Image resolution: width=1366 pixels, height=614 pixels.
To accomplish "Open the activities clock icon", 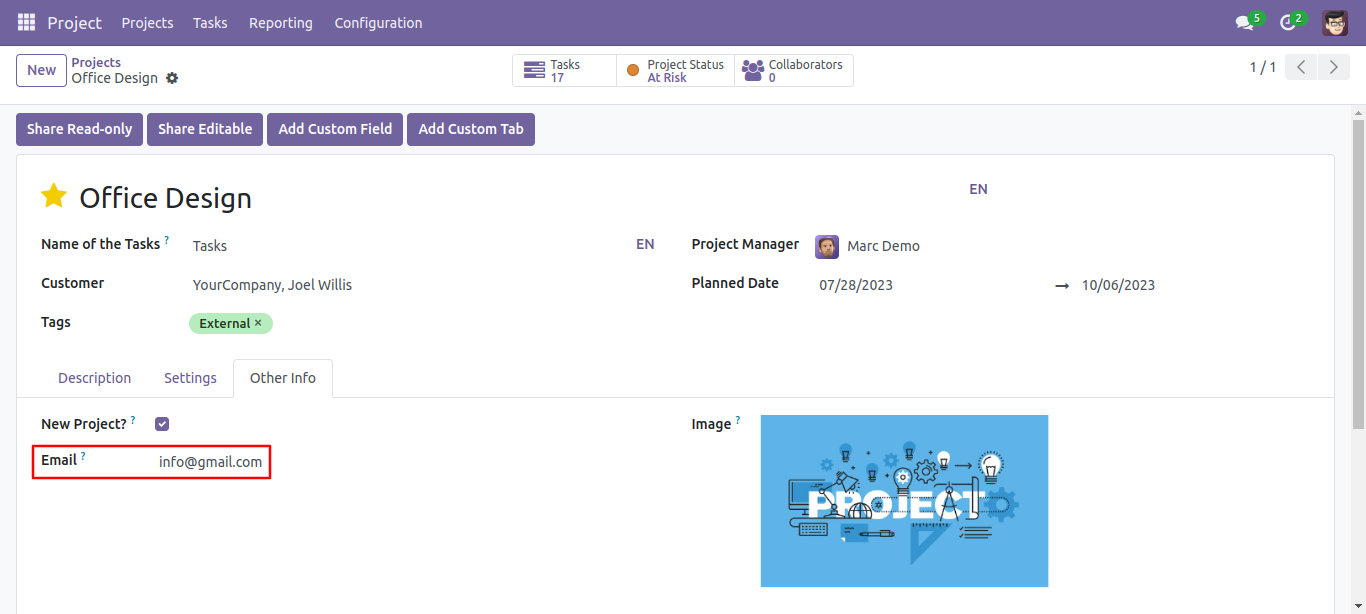I will coord(1288,22).
